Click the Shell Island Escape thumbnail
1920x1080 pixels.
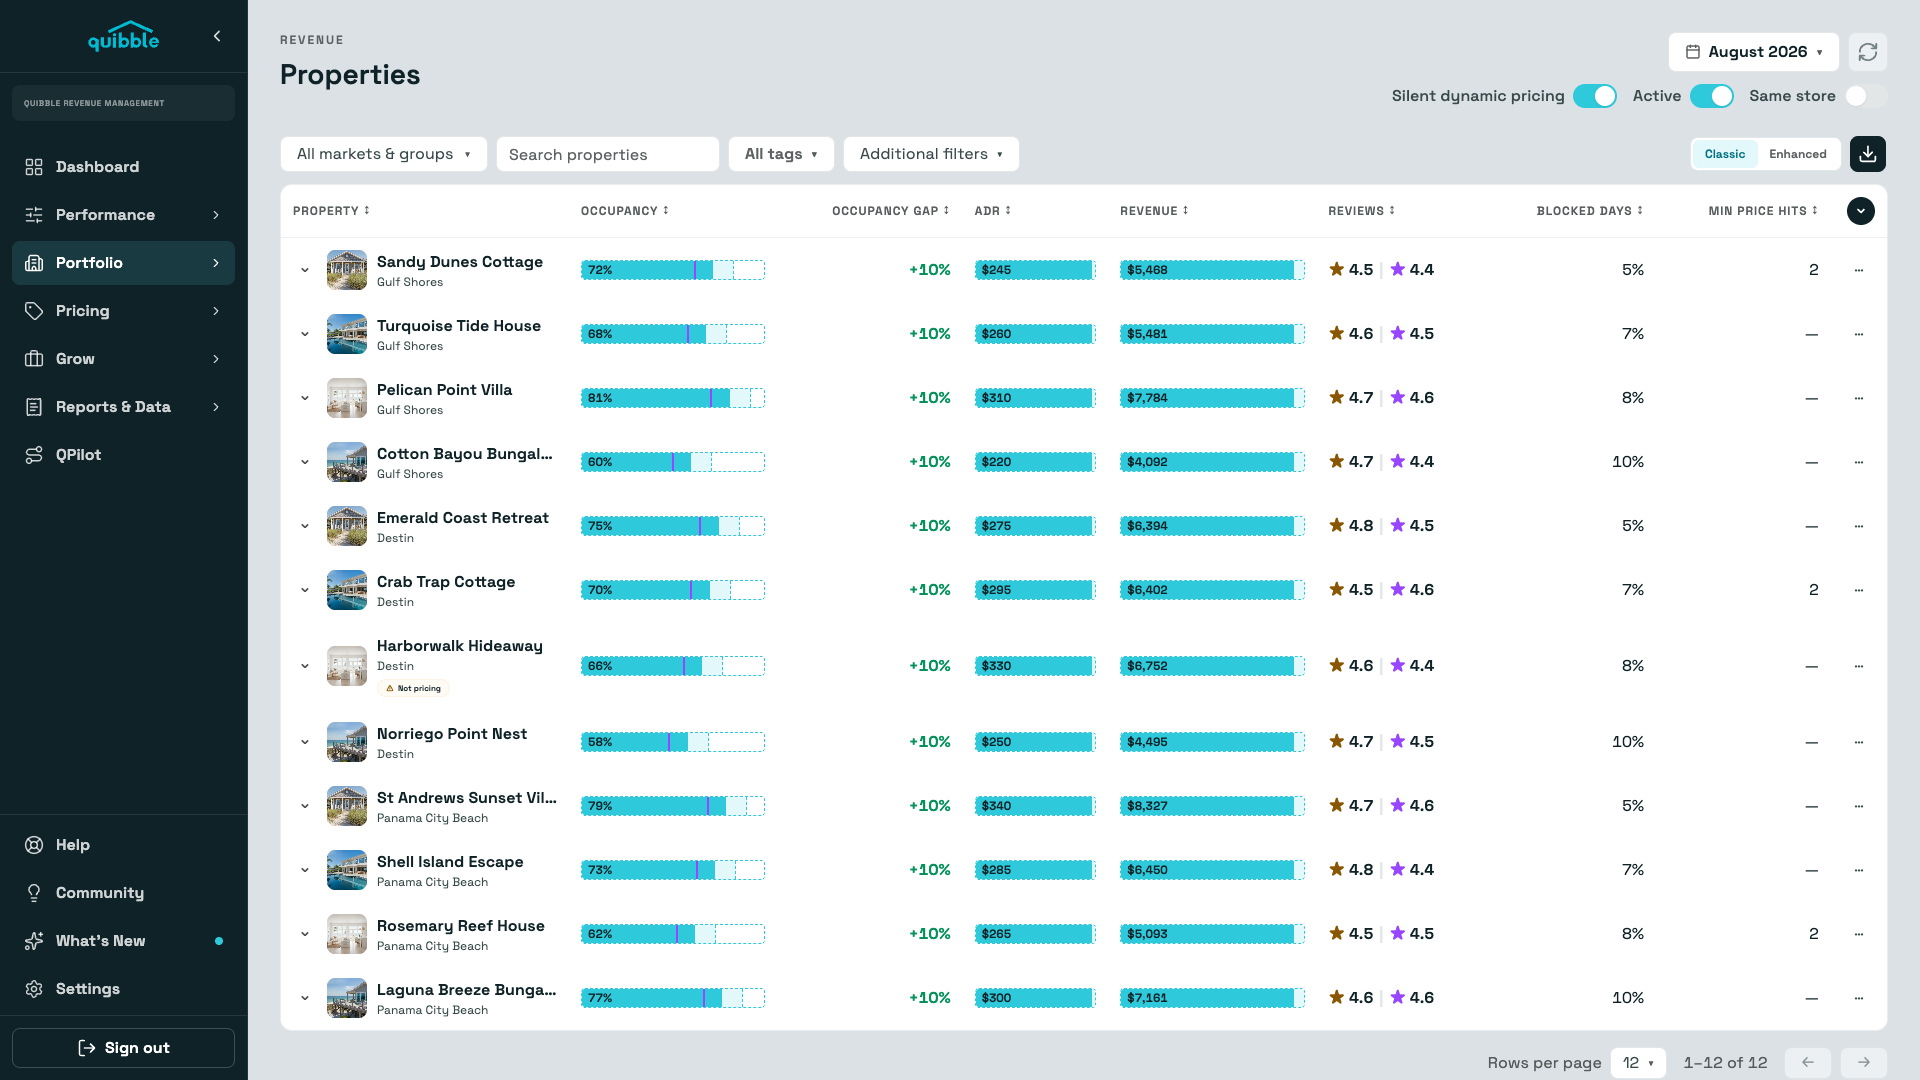(x=347, y=870)
